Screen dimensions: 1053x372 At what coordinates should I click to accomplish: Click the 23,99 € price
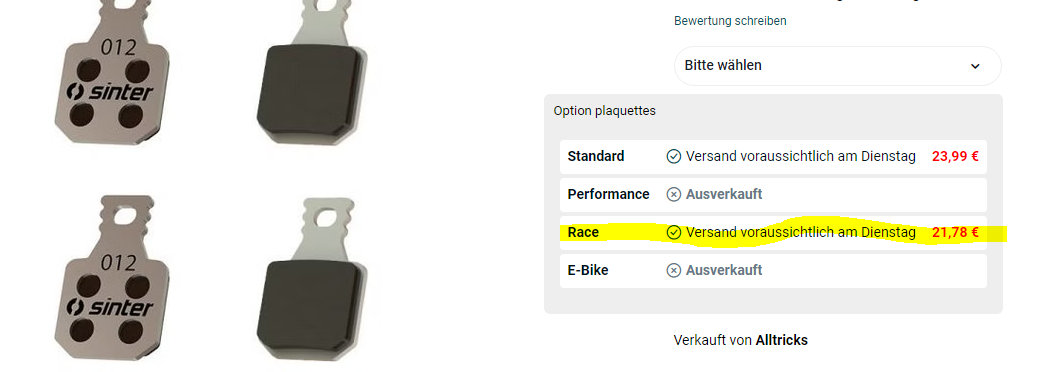[955, 156]
